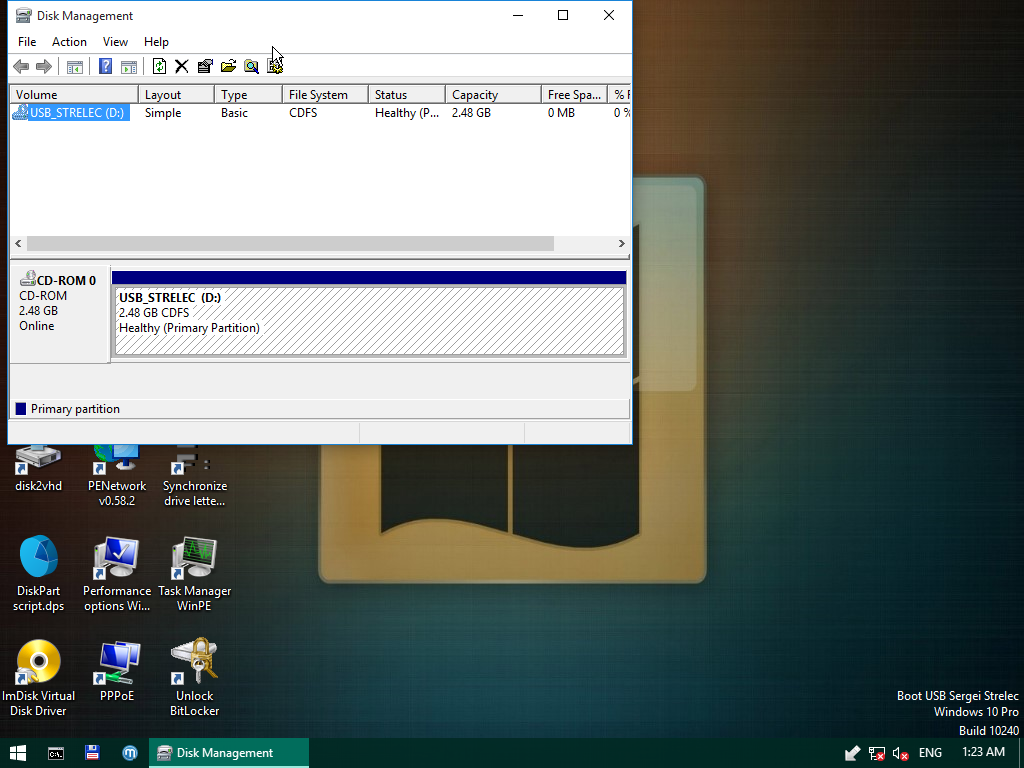Open the Properties toolbar icon

(x=205, y=66)
